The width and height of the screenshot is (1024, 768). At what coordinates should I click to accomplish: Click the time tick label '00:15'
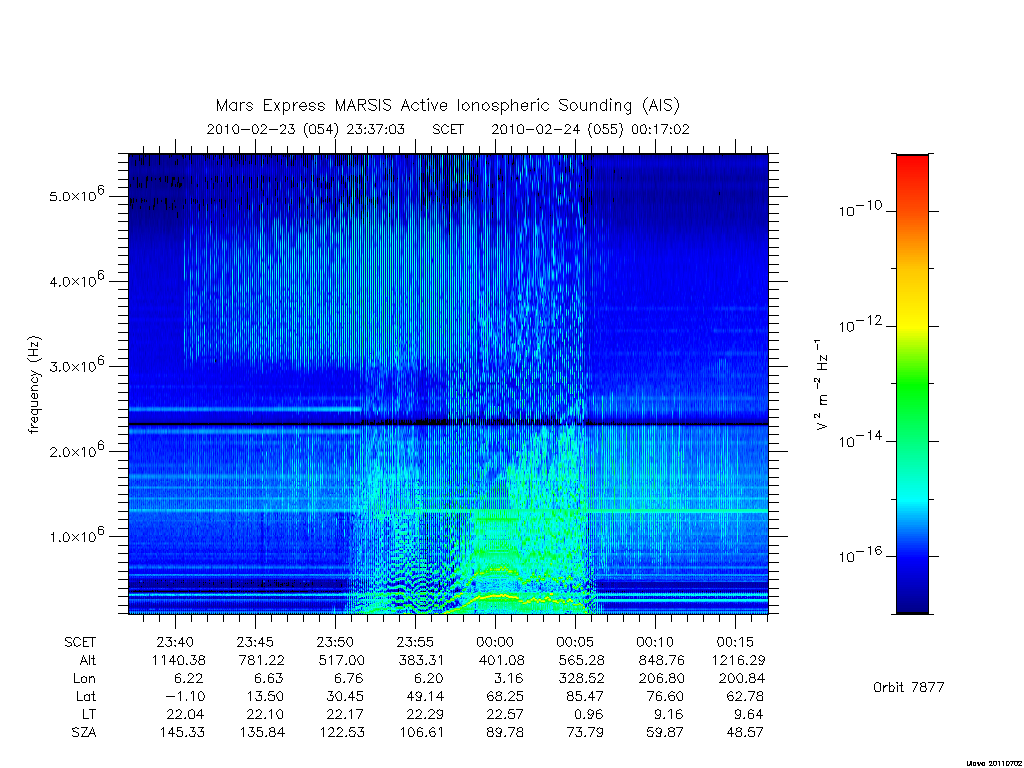735,642
